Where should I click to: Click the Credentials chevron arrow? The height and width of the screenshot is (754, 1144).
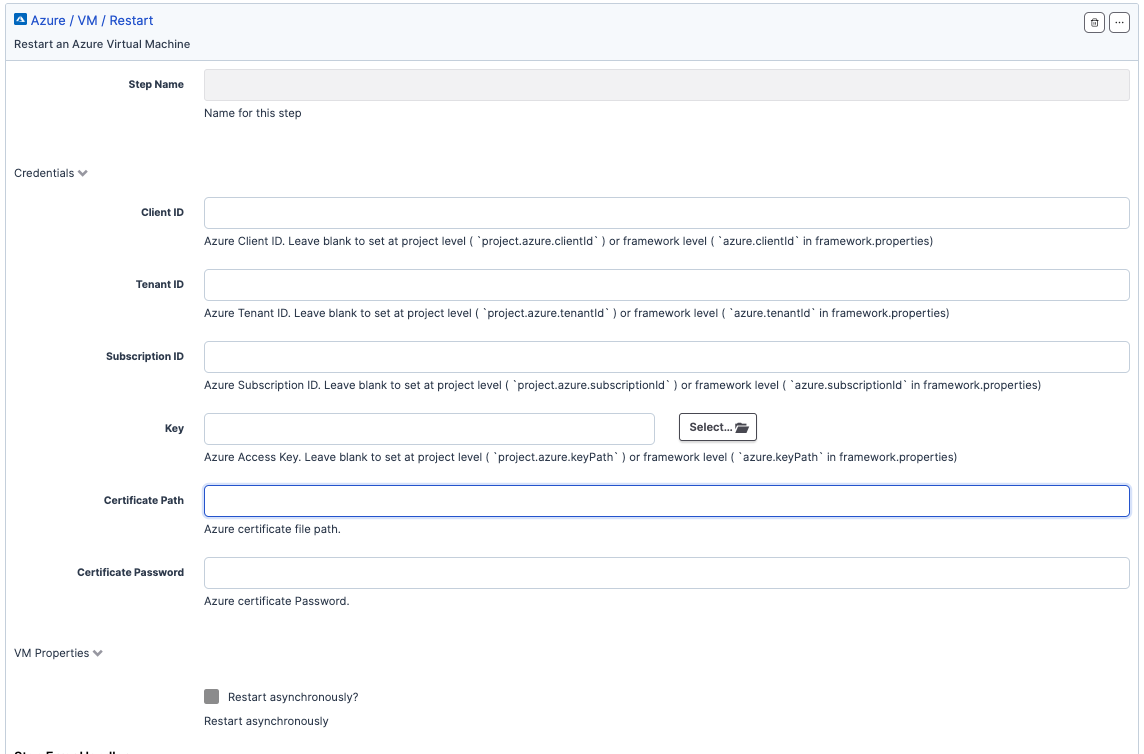(82, 174)
